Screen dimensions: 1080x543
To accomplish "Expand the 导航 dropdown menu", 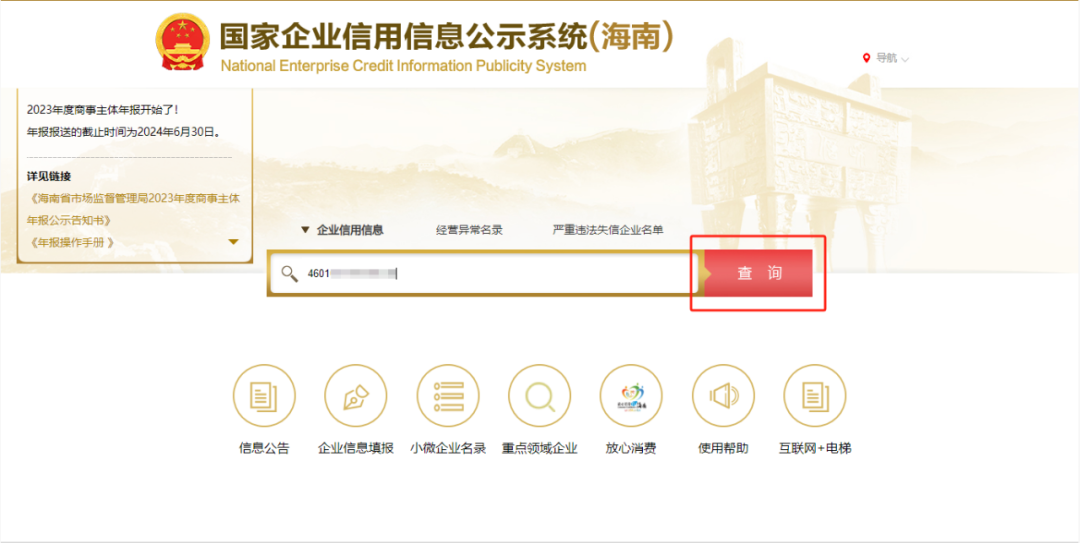I will (x=892, y=58).
